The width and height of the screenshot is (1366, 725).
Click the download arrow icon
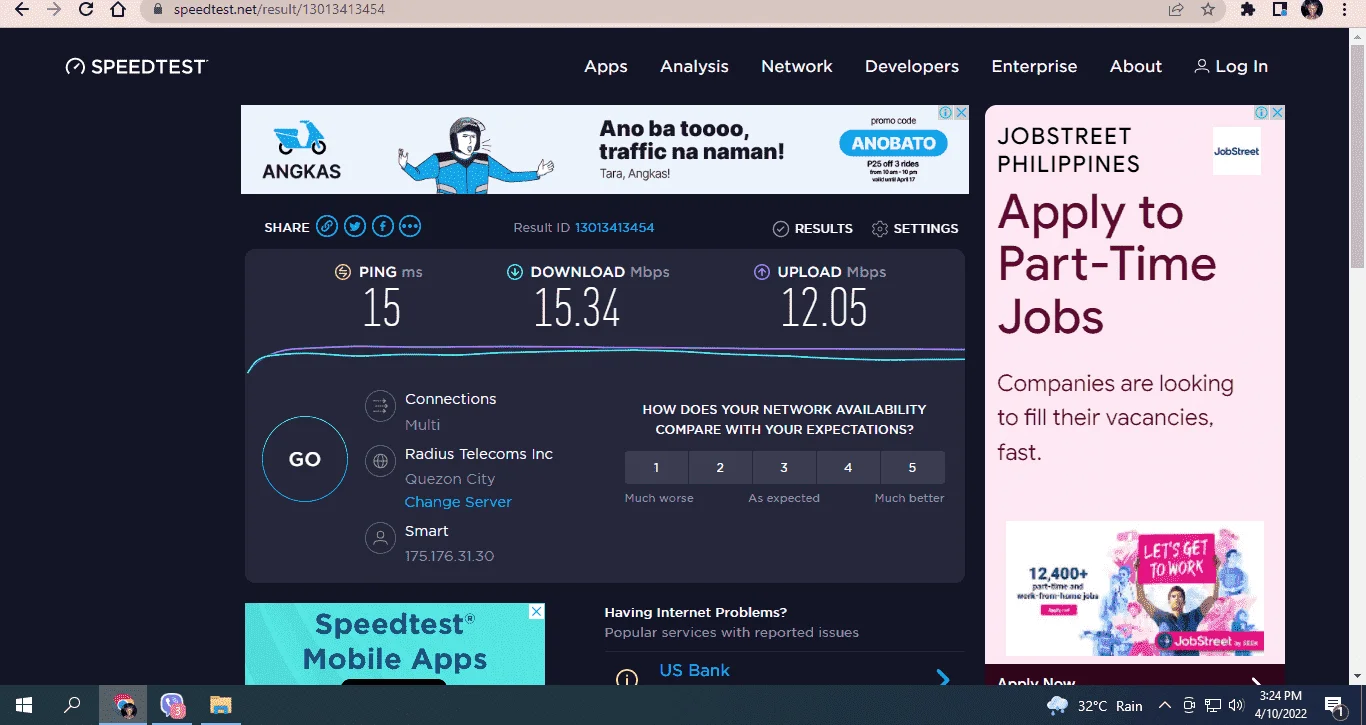coord(515,272)
